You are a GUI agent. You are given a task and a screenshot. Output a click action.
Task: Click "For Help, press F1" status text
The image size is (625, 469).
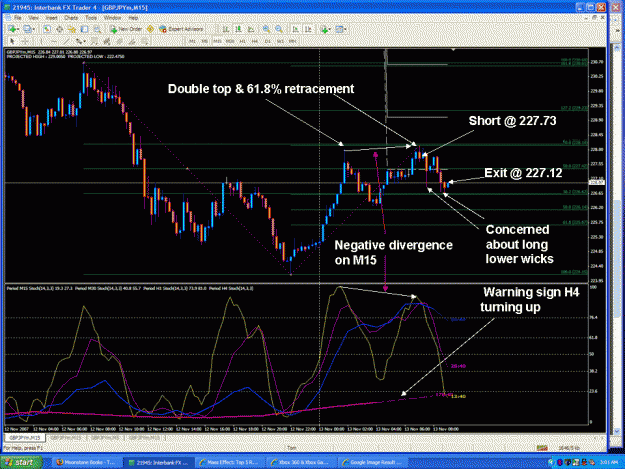[x=23, y=448]
